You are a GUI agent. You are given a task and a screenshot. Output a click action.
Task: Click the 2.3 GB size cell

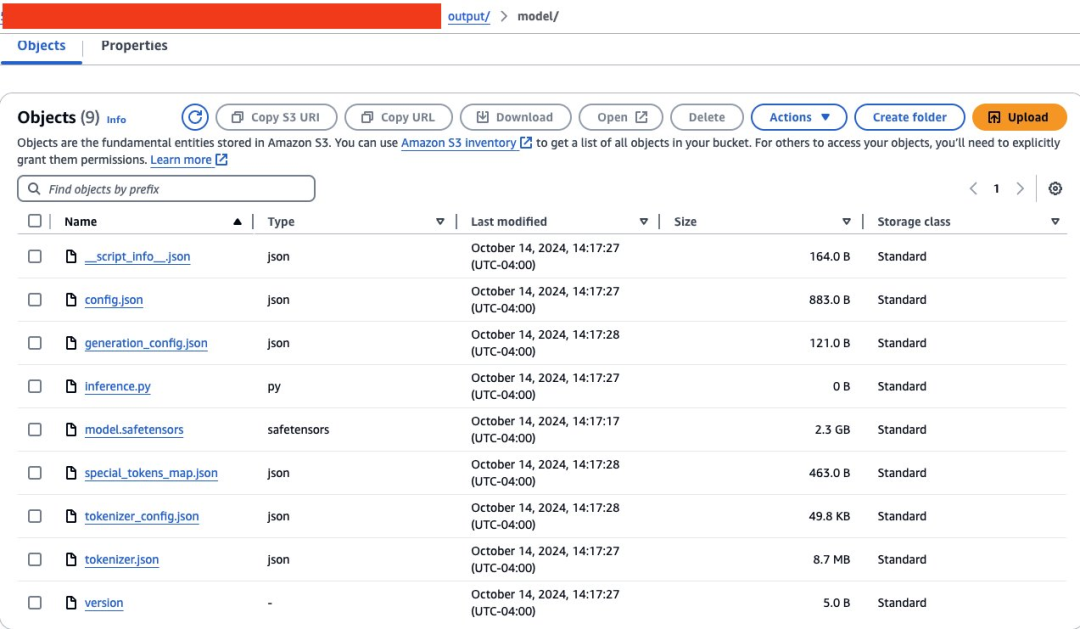pyautogui.click(x=832, y=429)
